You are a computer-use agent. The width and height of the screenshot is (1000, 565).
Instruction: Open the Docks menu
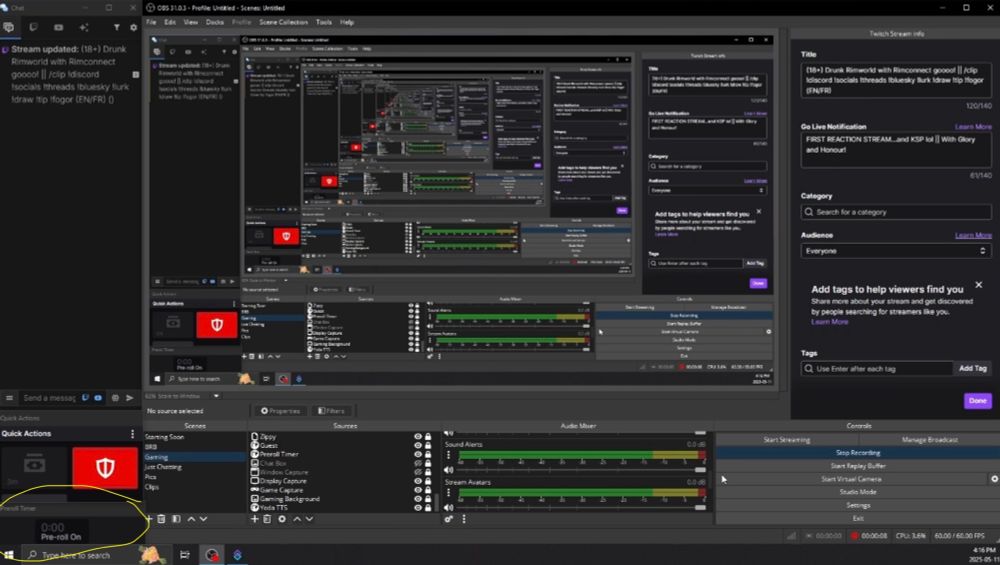tap(215, 22)
